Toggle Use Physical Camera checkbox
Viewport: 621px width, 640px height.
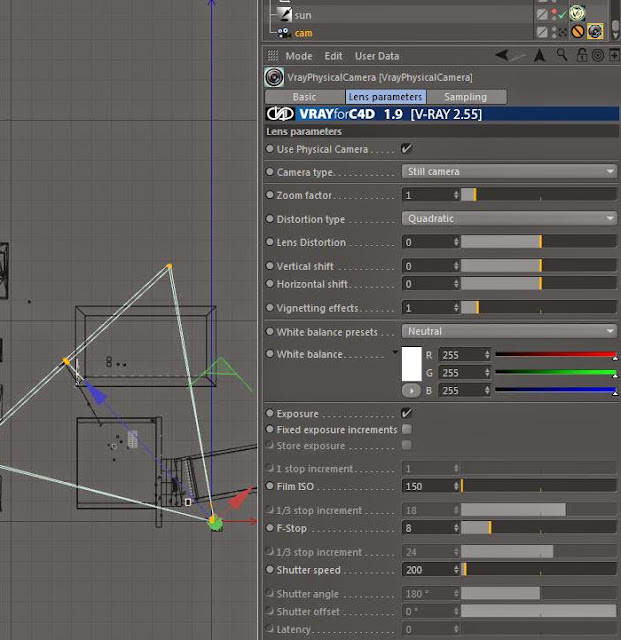point(407,149)
